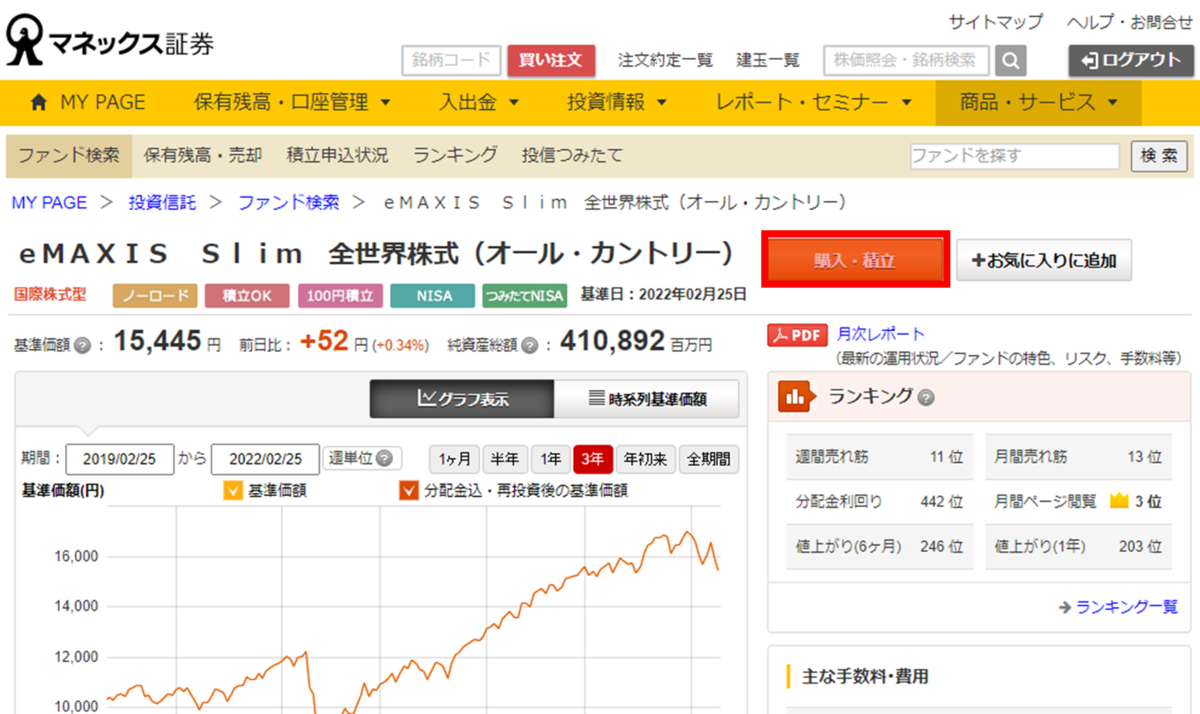Screen dimensions: 1200x714
Task: Click the ranking bar-chart icon
Action: pos(796,397)
